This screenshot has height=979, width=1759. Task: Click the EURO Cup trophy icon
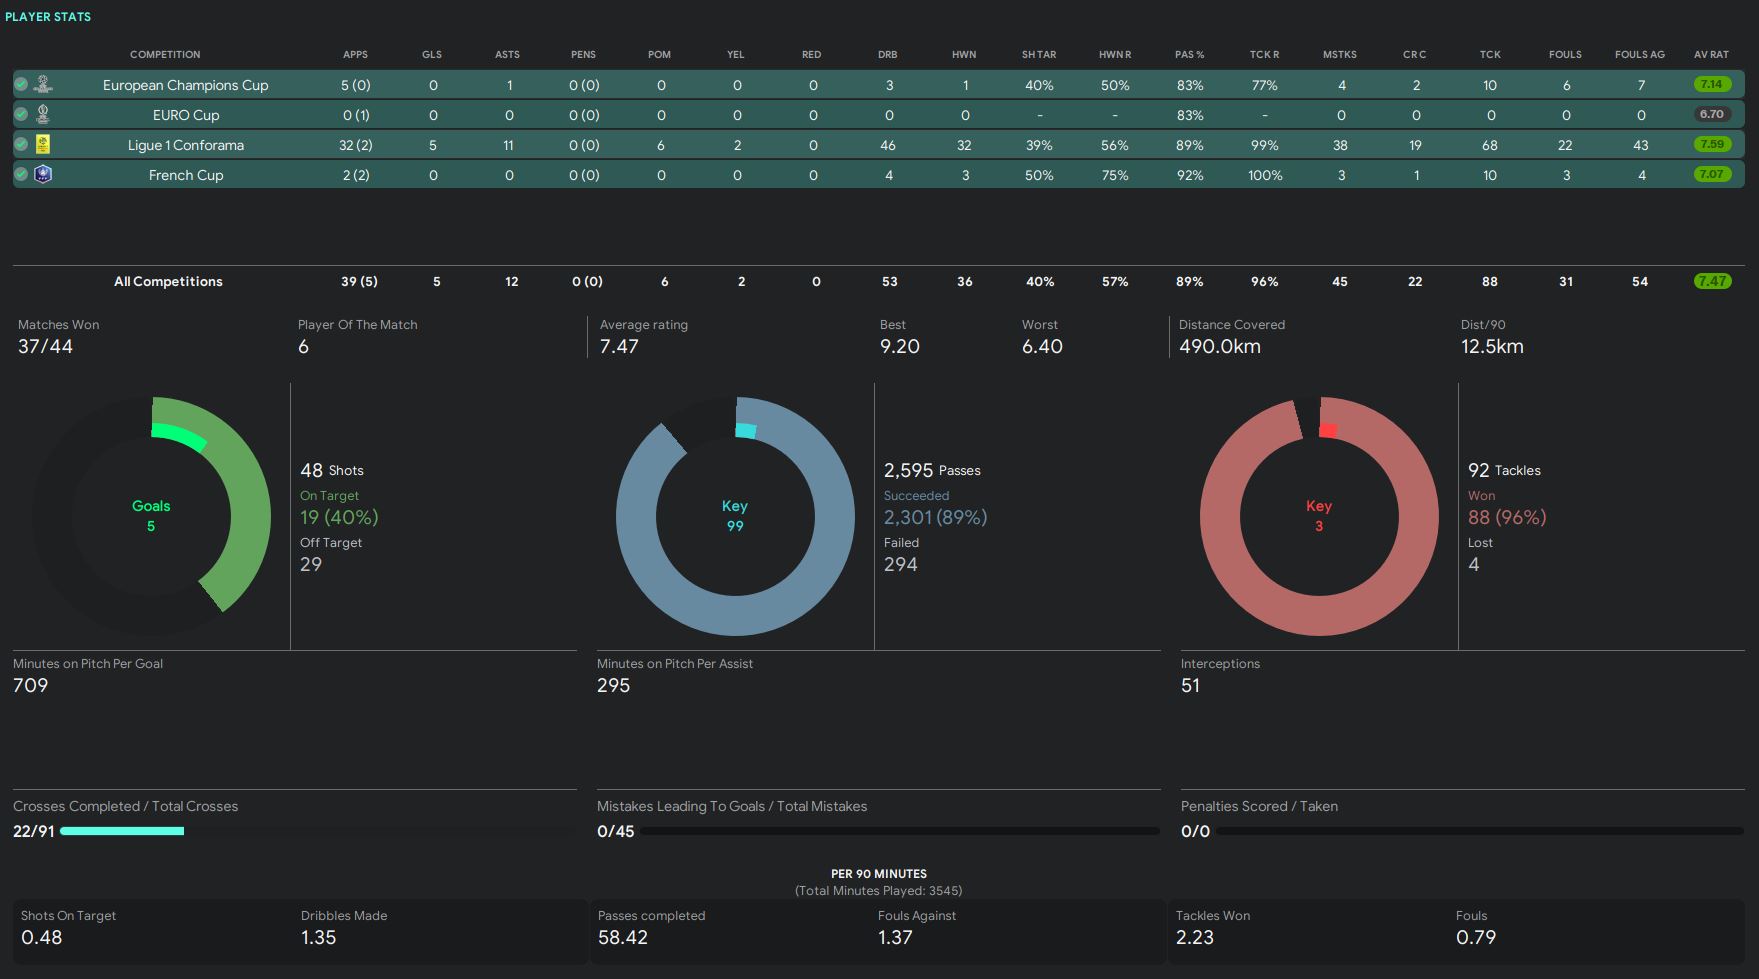[43, 114]
